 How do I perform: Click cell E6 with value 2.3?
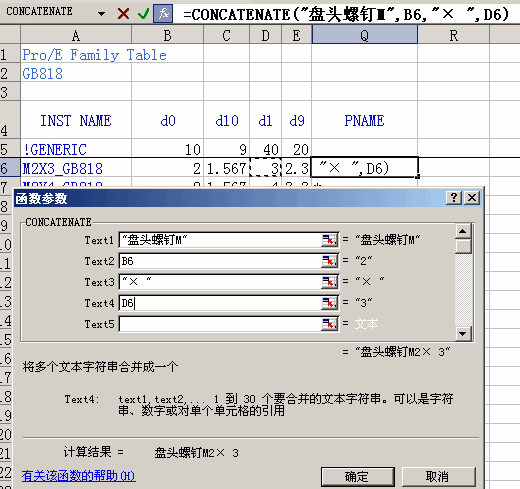[x=296, y=168]
